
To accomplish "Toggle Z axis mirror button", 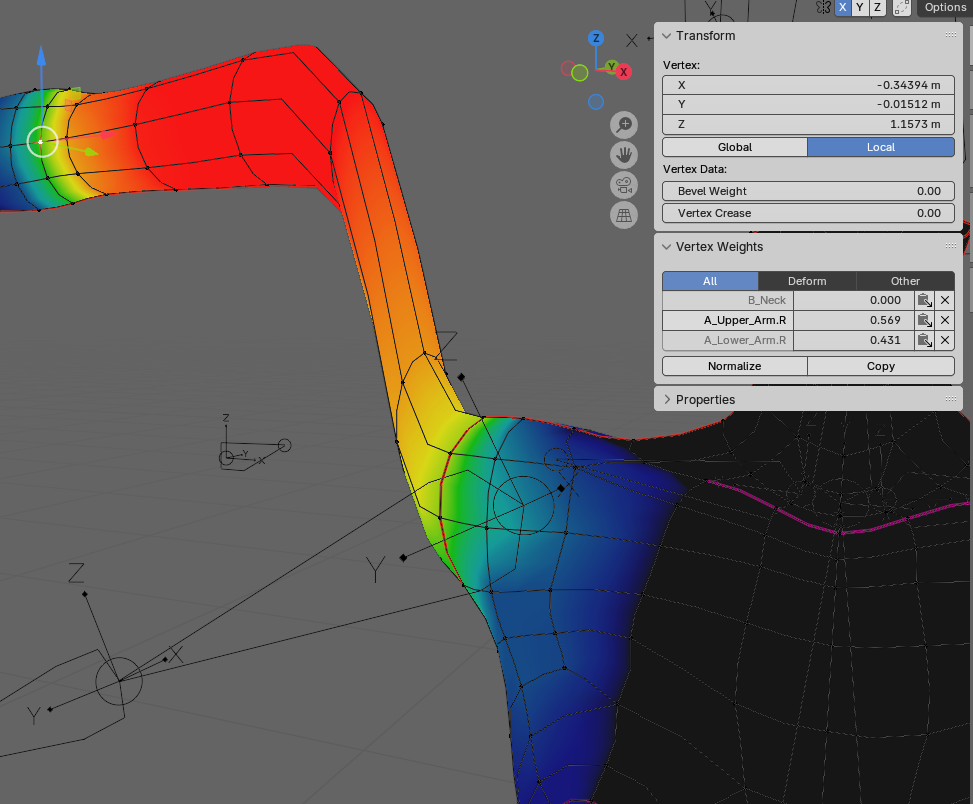I will (877, 7).
